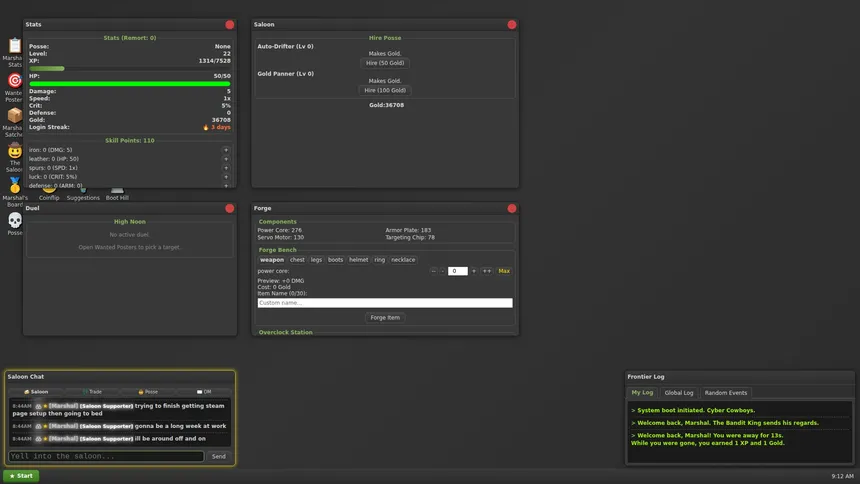Open the Start menu
Viewport: 860px width, 484px height.
point(21,476)
